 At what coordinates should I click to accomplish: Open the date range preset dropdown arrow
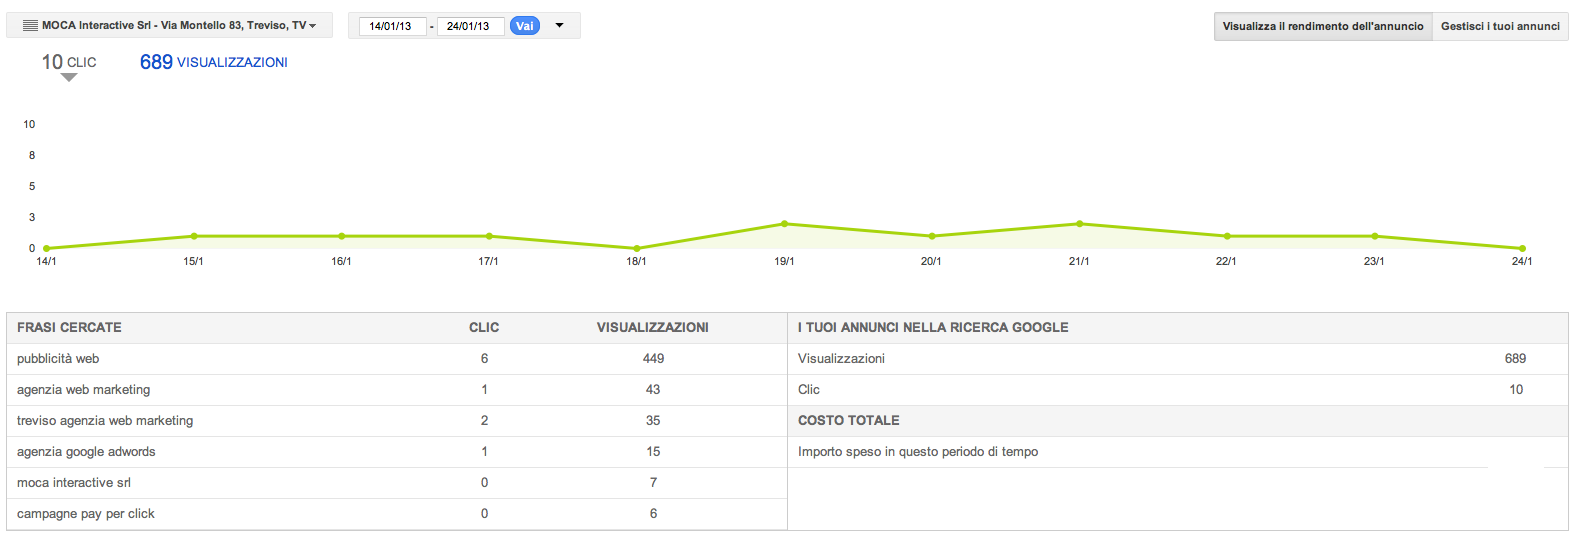pos(559,26)
